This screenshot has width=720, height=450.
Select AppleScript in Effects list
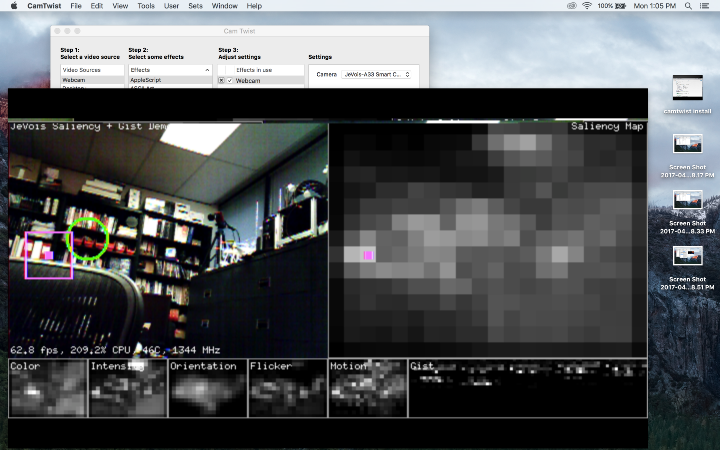click(170, 80)
